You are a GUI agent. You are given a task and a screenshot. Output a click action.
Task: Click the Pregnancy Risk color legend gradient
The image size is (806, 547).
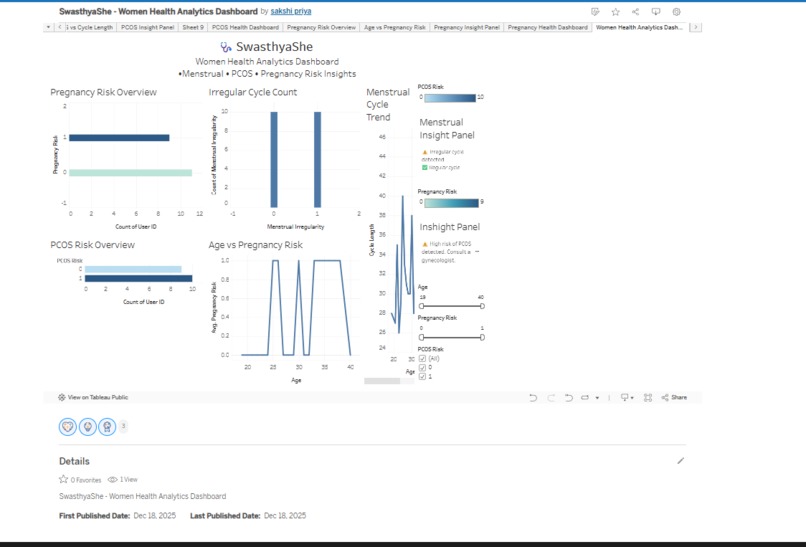coord(451,203)
